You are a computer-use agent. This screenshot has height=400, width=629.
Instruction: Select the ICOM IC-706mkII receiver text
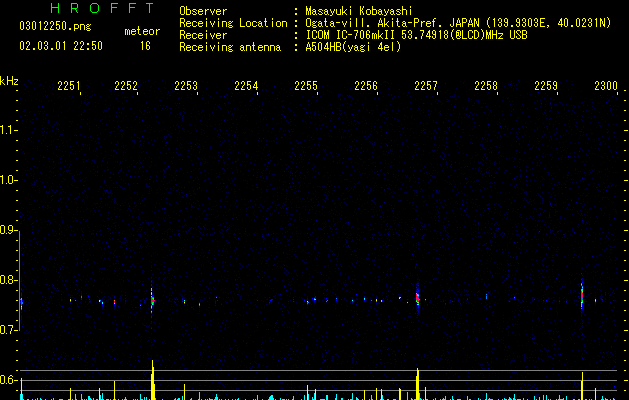(416, 35)
